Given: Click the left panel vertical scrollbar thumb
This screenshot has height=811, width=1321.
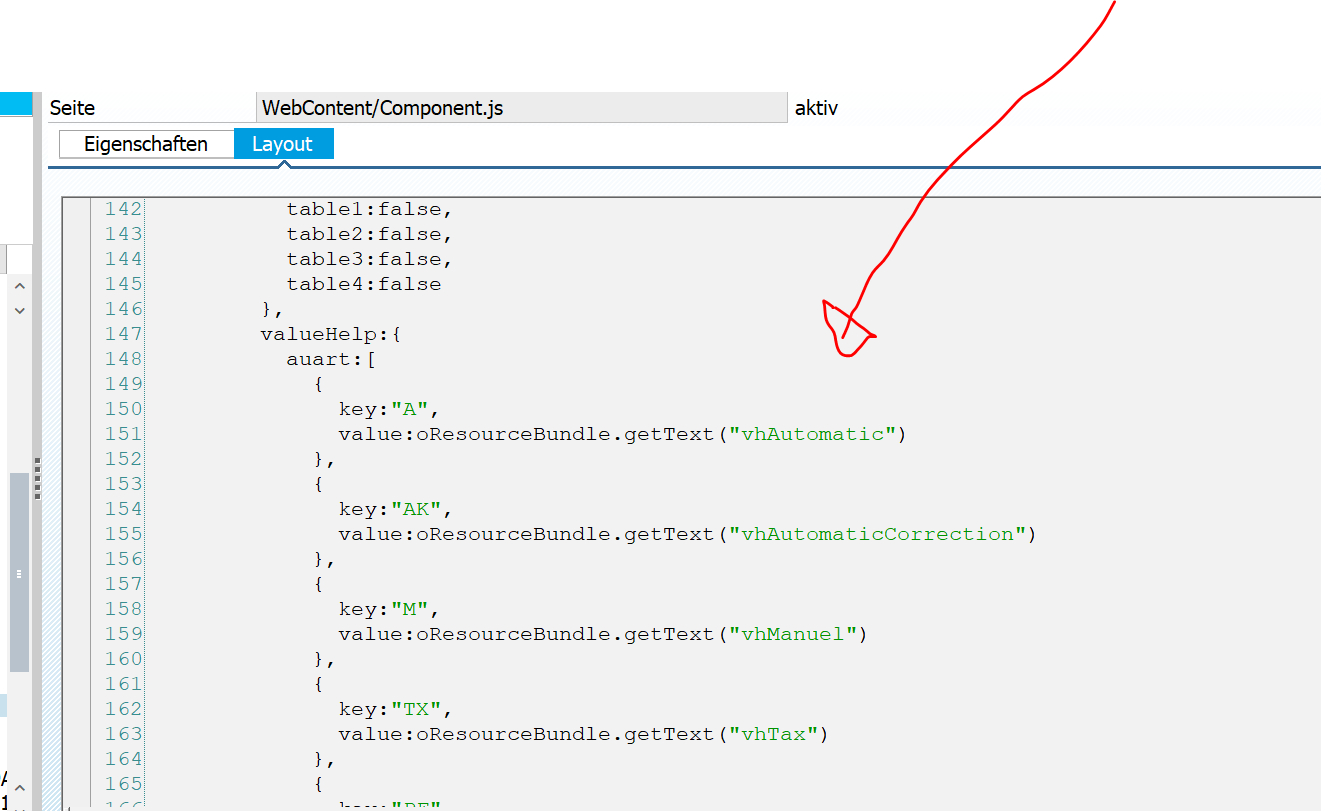Looking at the screenshot, I should (19, 572).
